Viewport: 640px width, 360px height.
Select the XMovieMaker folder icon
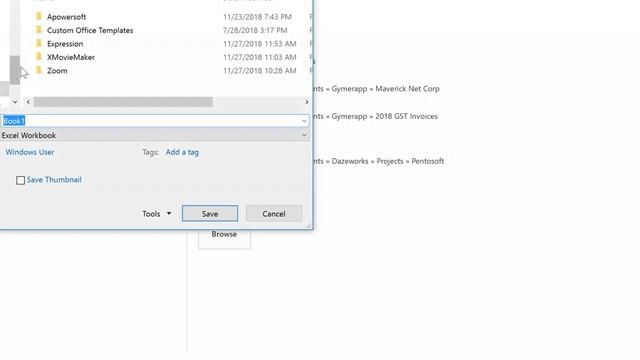click(x=39, y=57)
